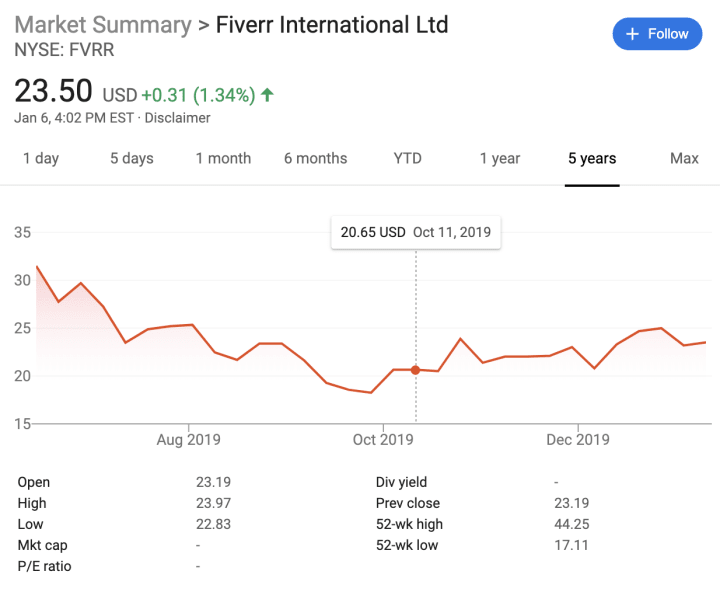Click the 20 y-axis label
Viewport: 720px width, 599px height.
coord(22,376)
